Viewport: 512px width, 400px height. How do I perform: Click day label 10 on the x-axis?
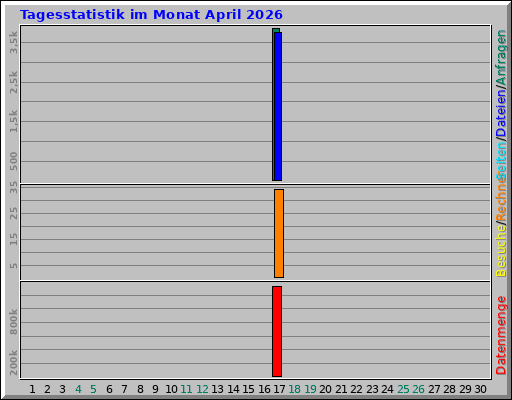click(171, 389)
